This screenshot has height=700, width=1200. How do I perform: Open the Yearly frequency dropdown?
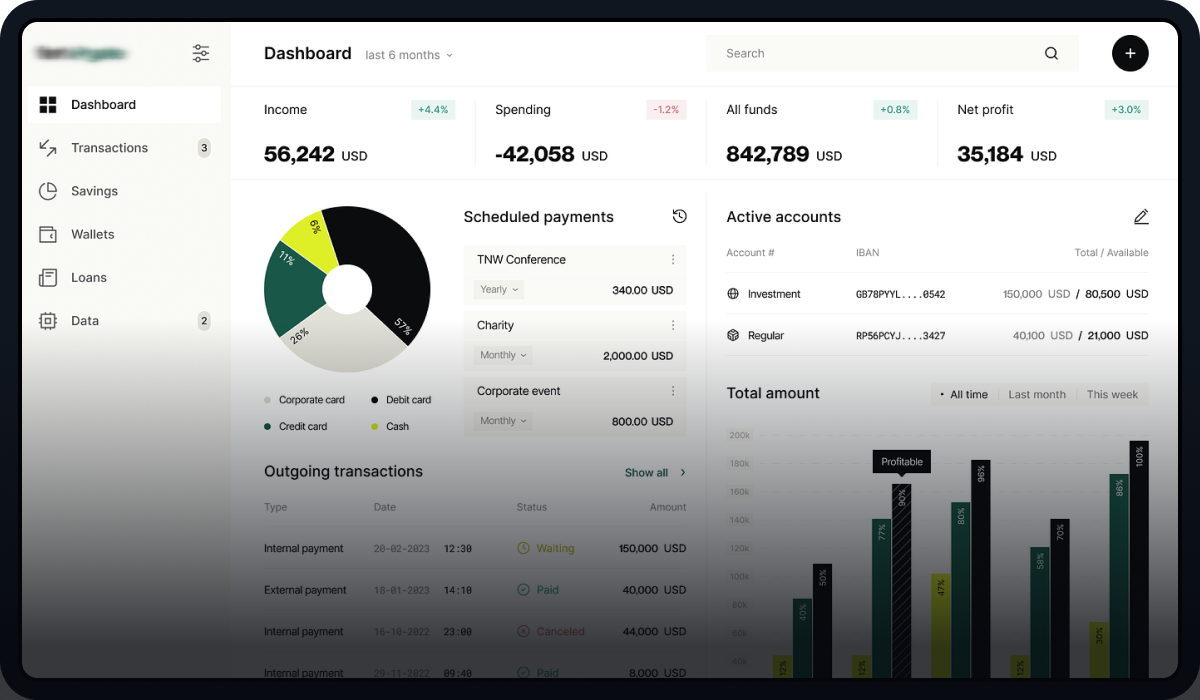pos(499,290)
